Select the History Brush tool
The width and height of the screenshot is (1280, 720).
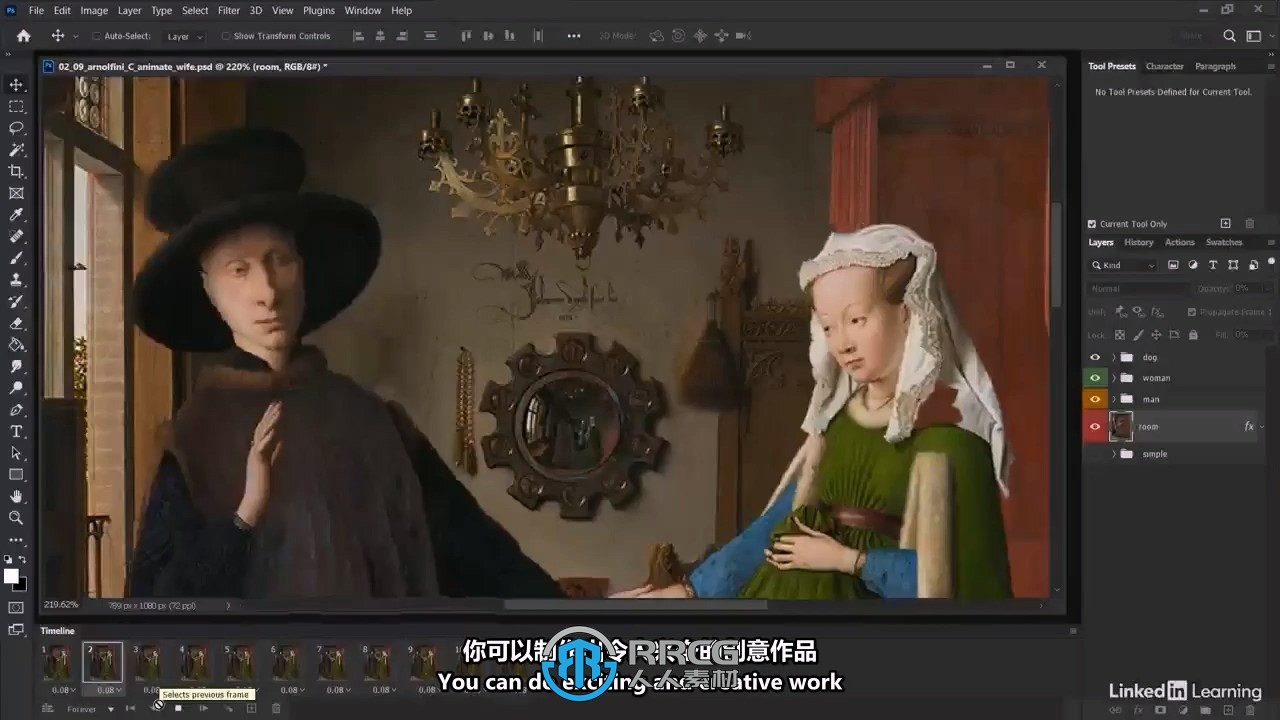(x=16, y=301)
